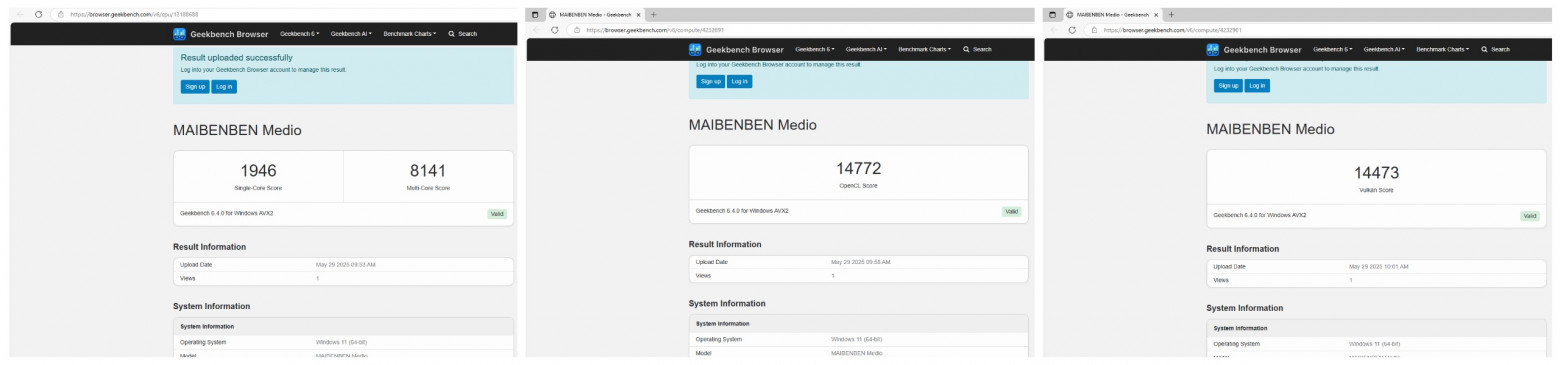This screenshot has height=365, width=1560.
Task: Click the Valid badge in Vulkan result window
Action: coord(1529,215)
